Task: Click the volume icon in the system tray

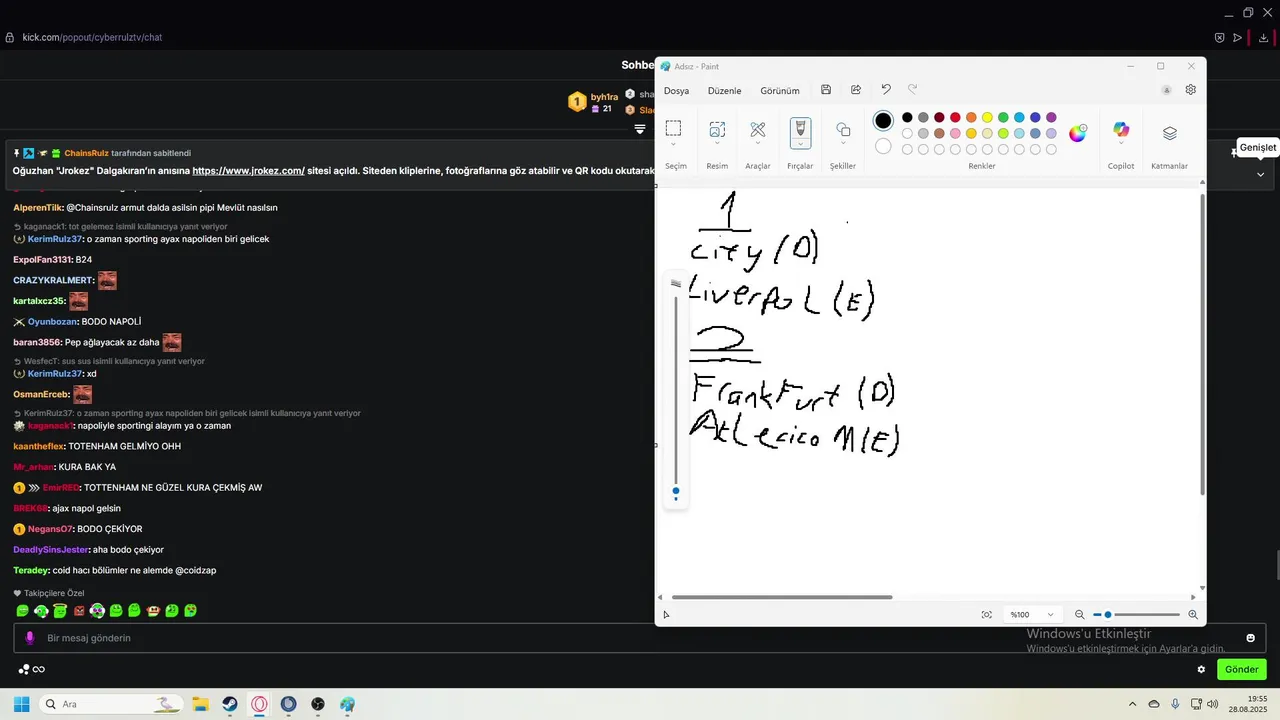Action: point(1213,704)
